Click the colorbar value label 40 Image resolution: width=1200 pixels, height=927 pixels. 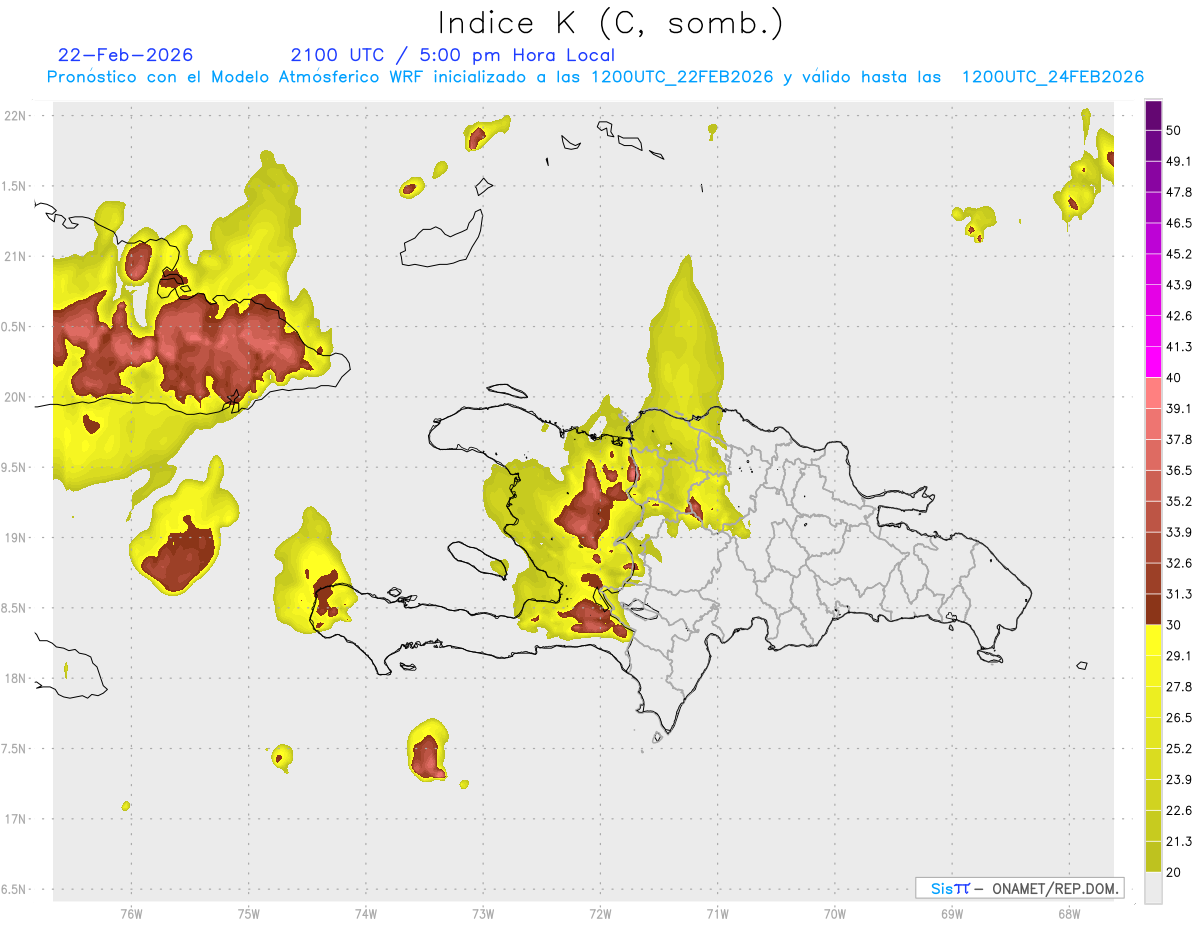(1174, 377)
